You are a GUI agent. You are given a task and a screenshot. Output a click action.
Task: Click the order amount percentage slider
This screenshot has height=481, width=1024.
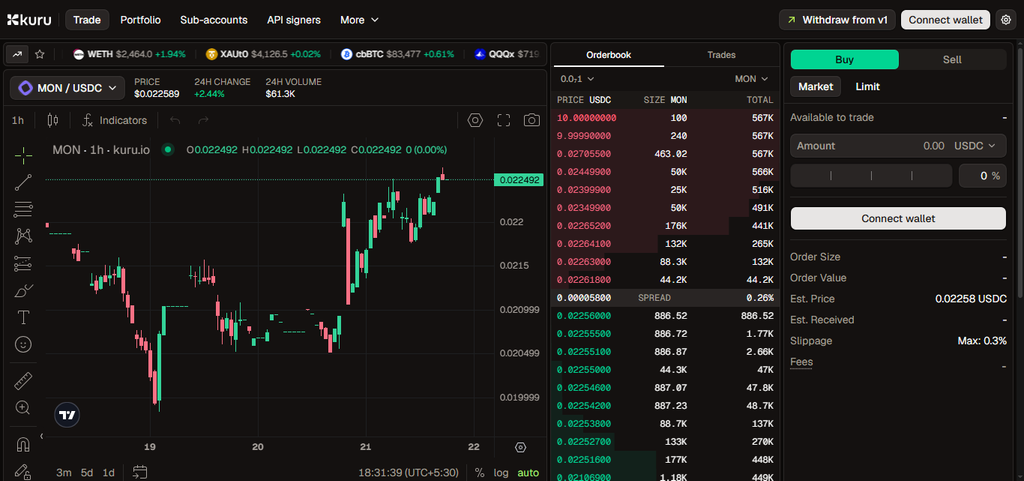871,176
